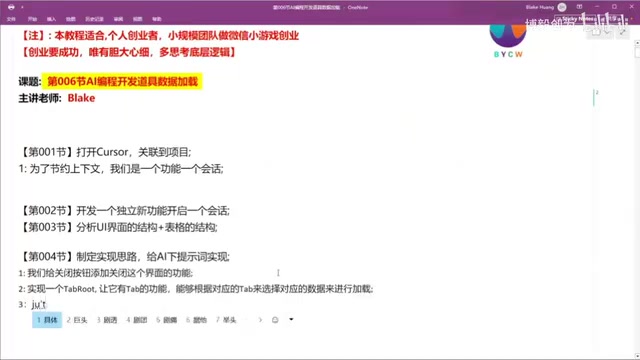Click the line 【第003节】分析UI界面的结构+表格的结构
The width and height of the screenshot is (640, 360).
pyautogui.click(x=118, y=227)
